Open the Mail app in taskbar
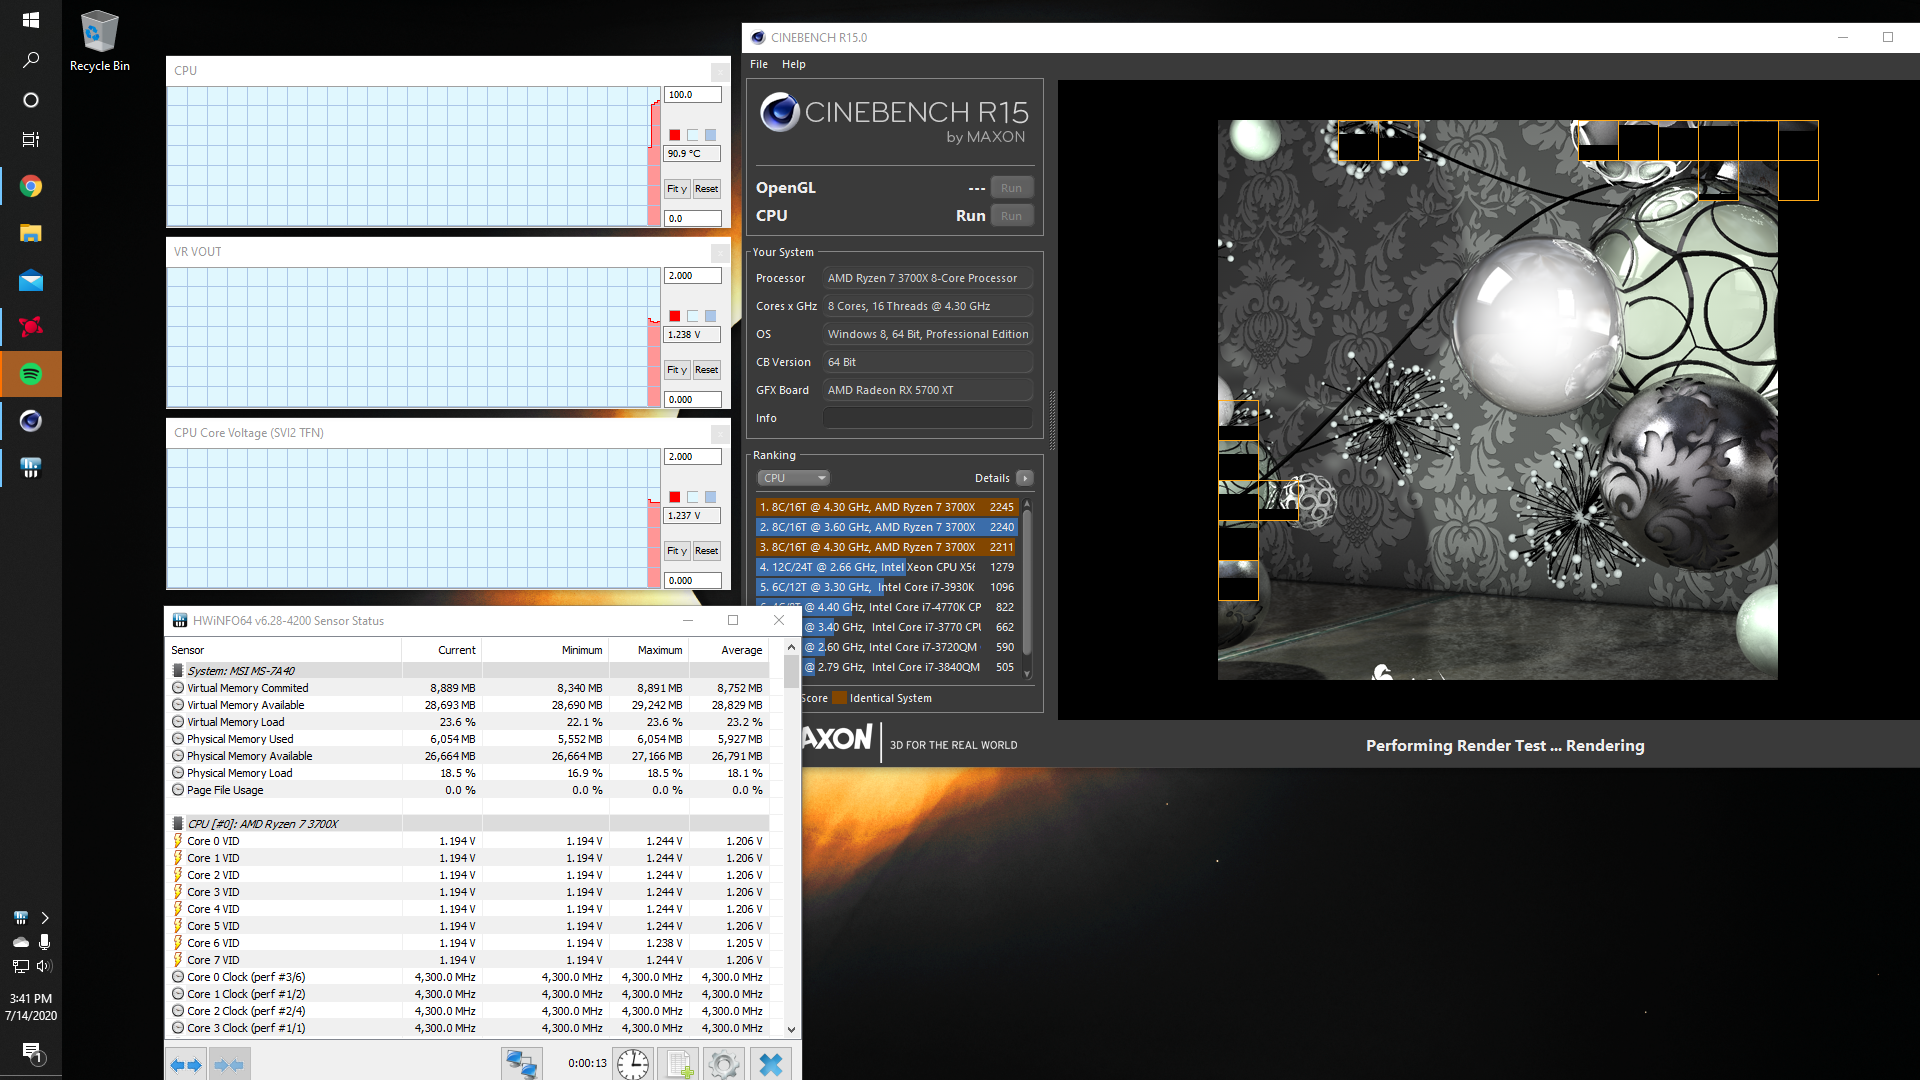The width and height of the screenshot is (1920, 1080). tap(31, 281)
